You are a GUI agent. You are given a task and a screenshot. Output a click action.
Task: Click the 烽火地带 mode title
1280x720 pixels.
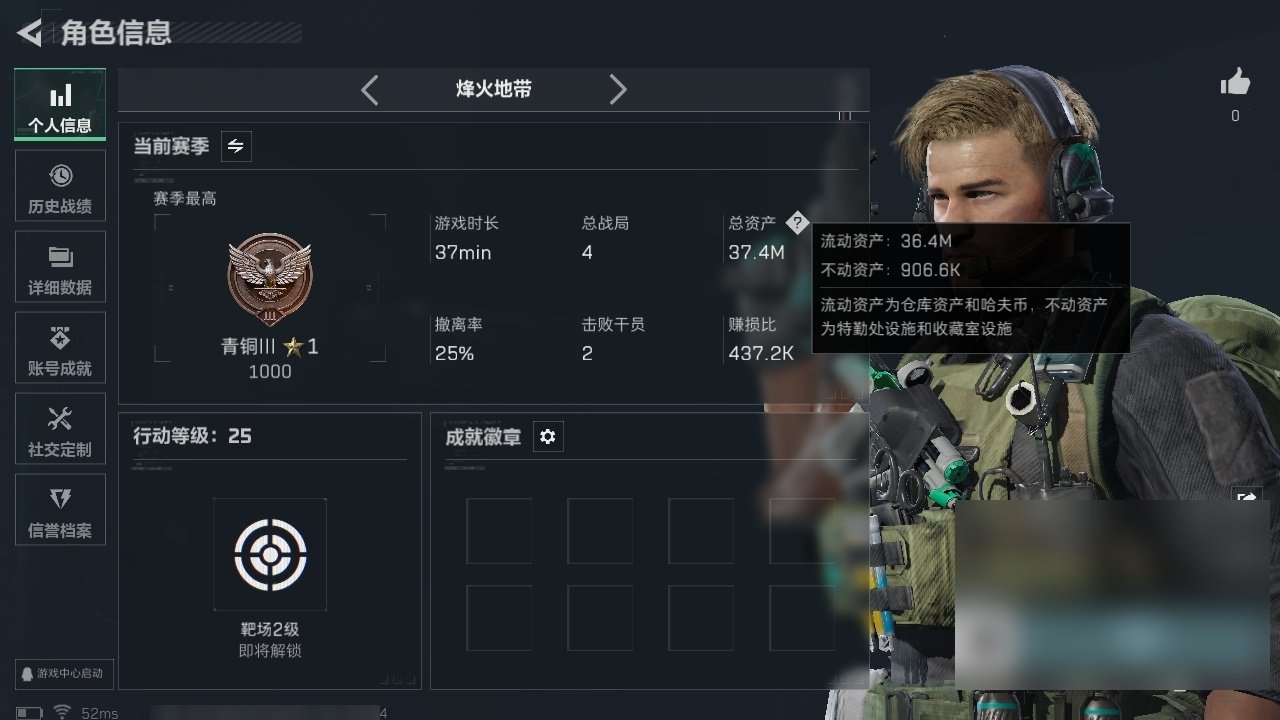point(494,90)
